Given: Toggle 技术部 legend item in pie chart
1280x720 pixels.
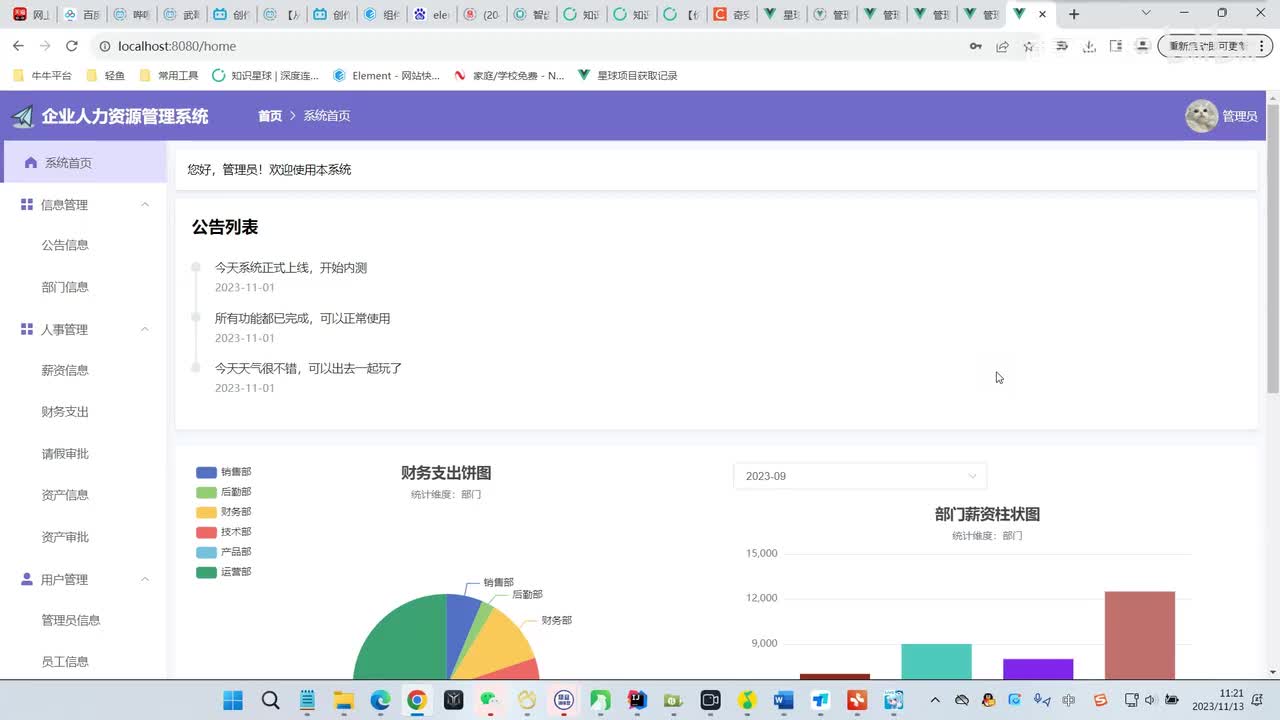Looking at the screenshot, I should pyautogui.click(x=224, y=532).
